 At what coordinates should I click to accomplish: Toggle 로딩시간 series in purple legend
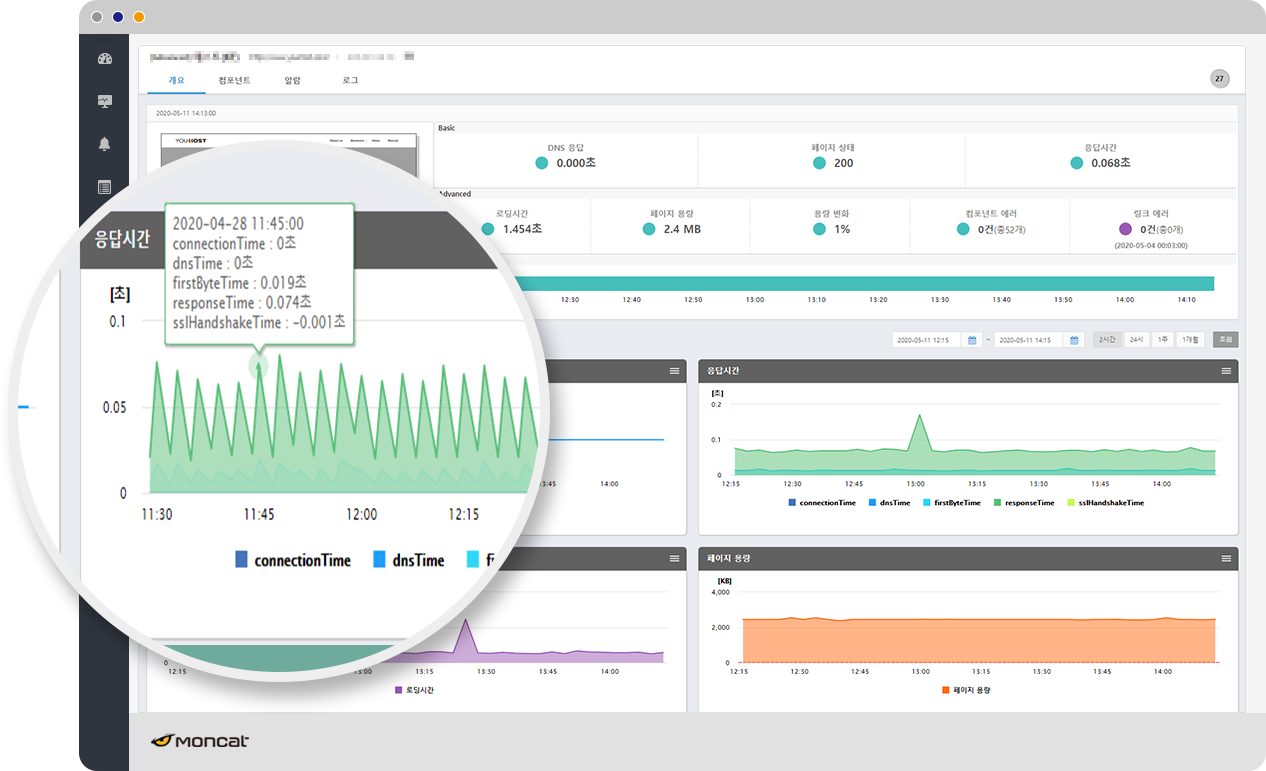(x=414, y=690)
